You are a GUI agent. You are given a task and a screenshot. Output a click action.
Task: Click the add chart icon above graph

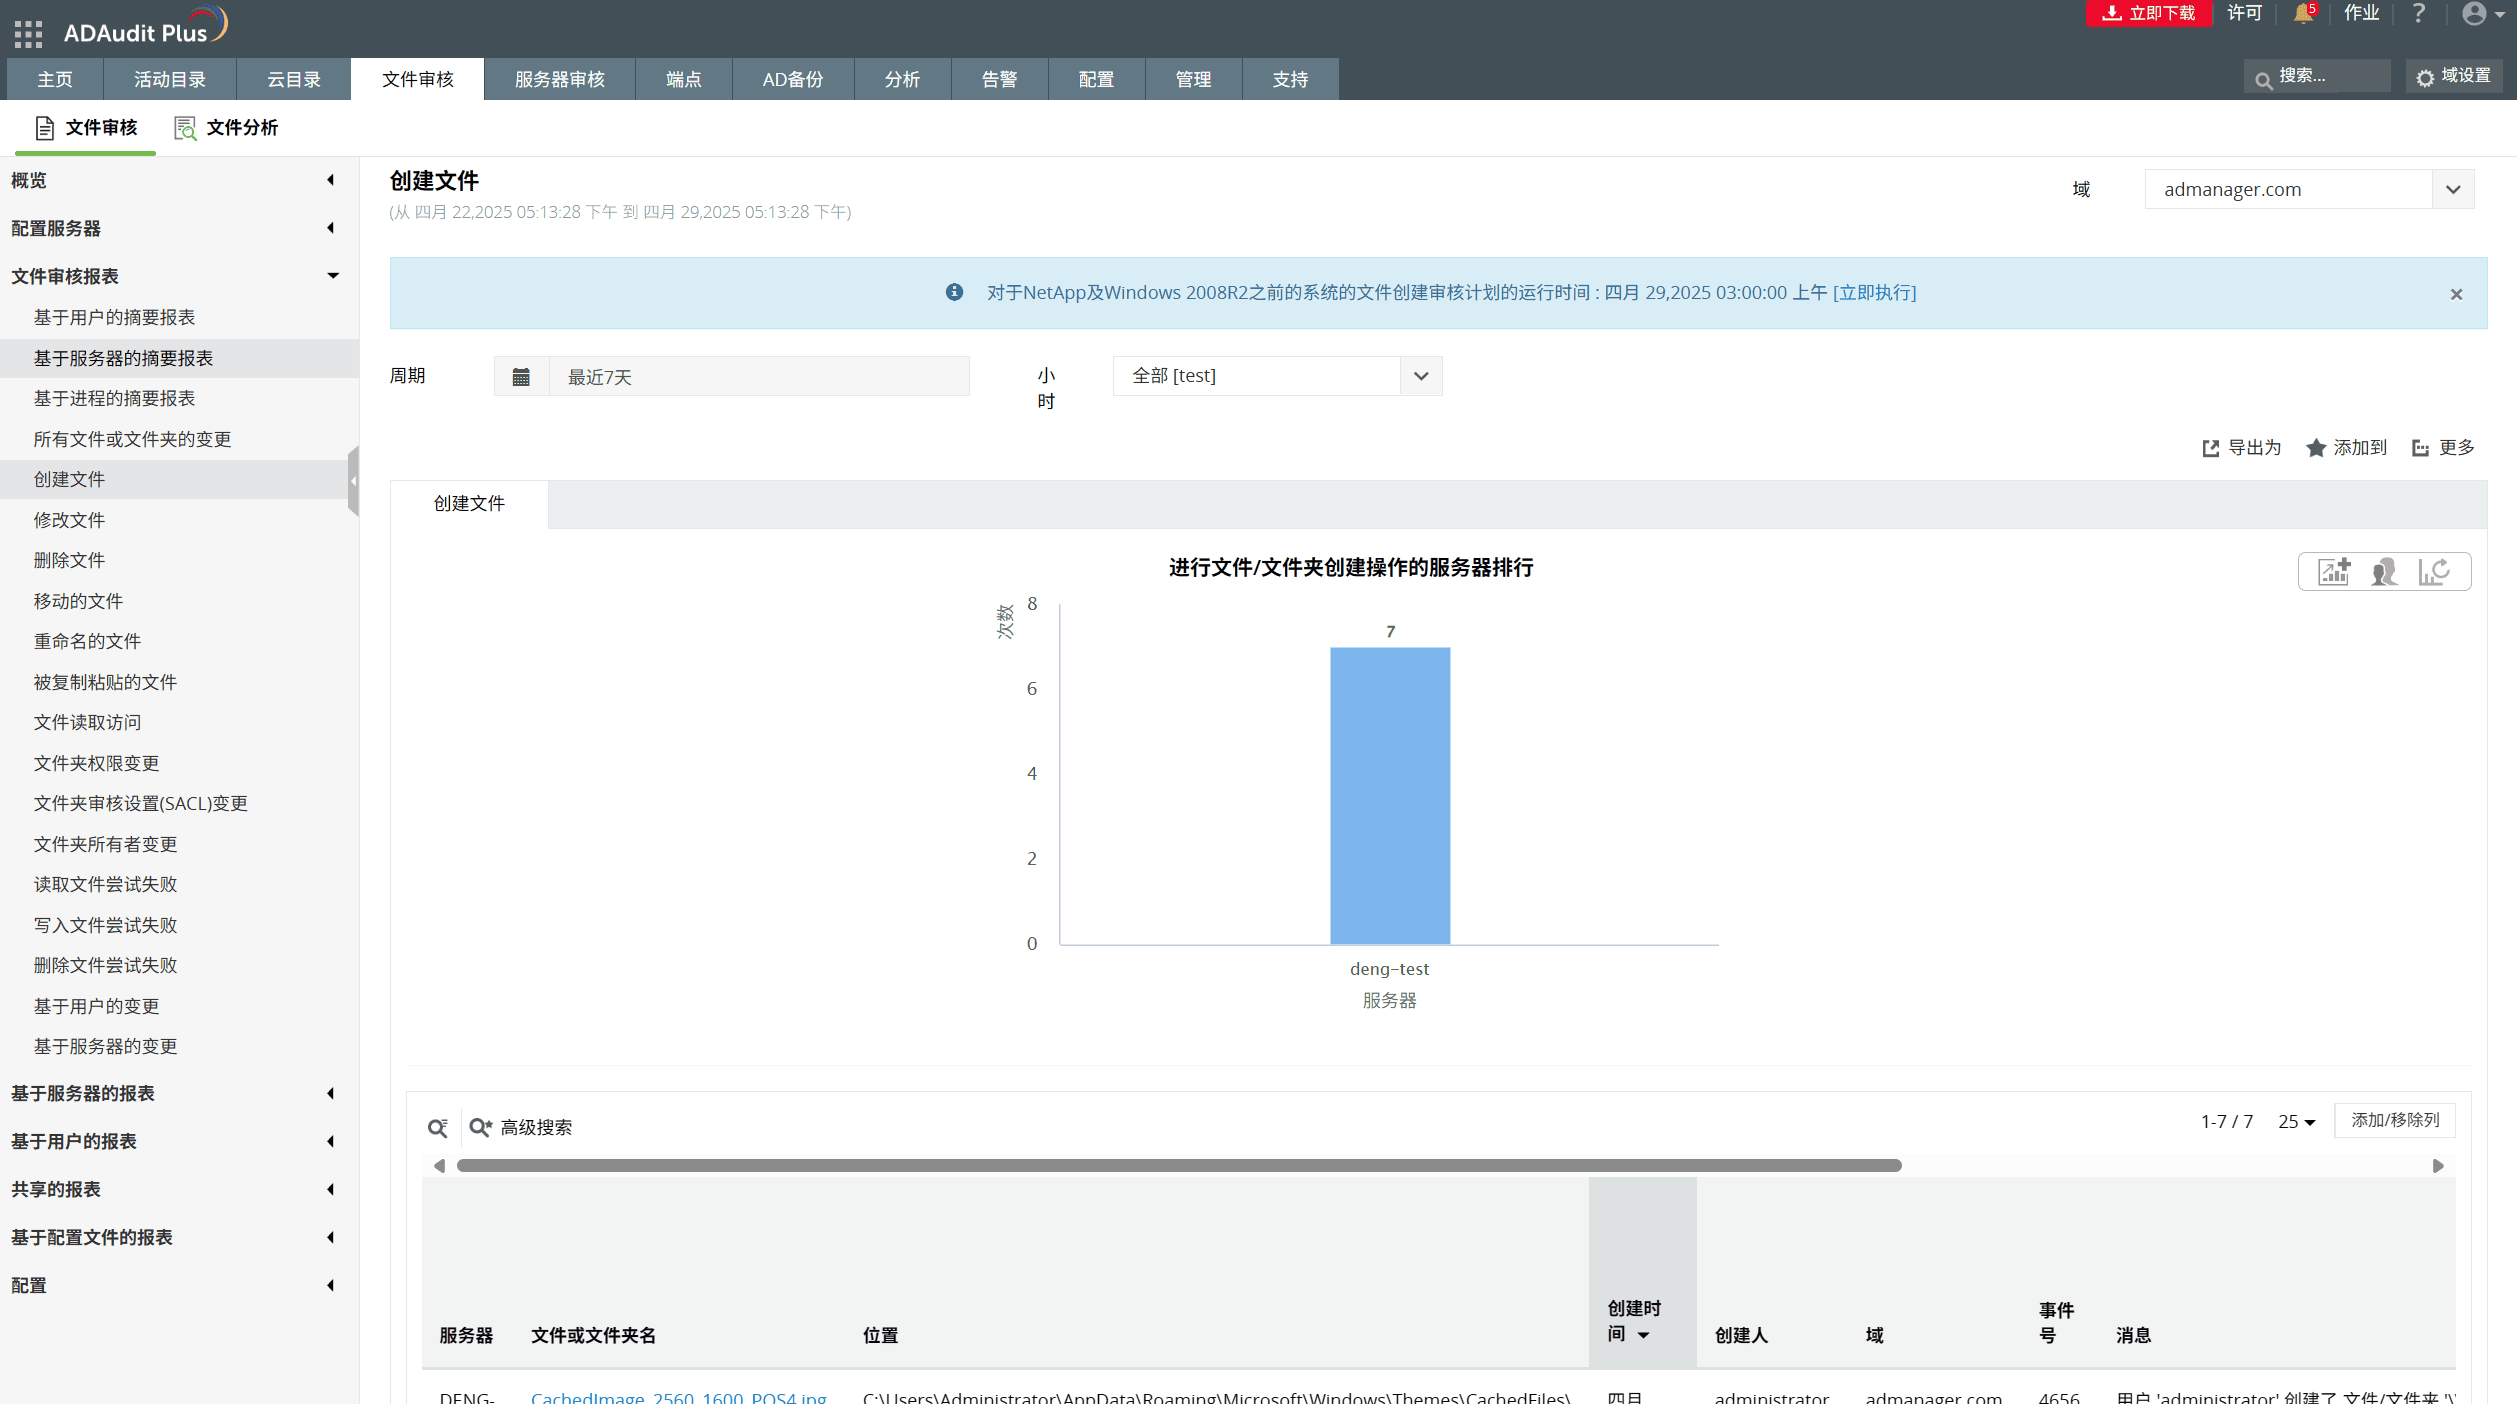click(x=2334, y=572)
